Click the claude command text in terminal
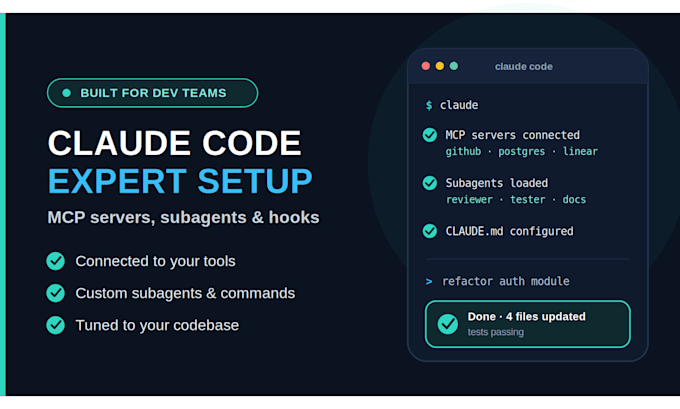Viewport: 680px width, 409px height. coord(459,105)
